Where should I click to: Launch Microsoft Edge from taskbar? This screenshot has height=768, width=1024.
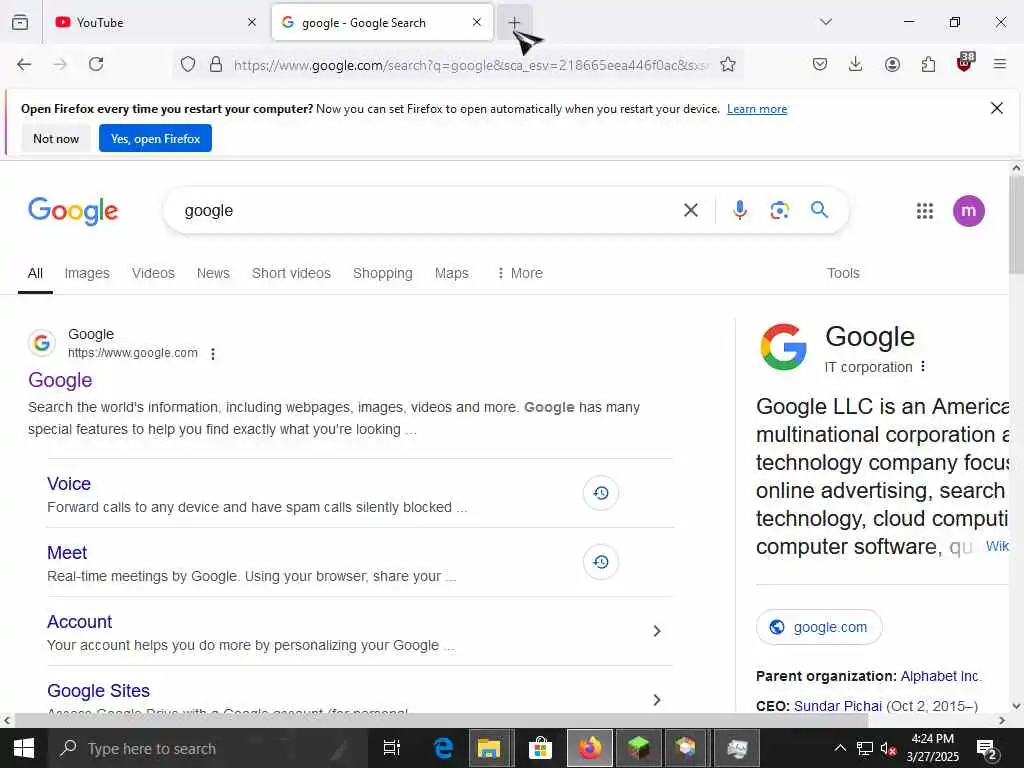pos(443,748)
